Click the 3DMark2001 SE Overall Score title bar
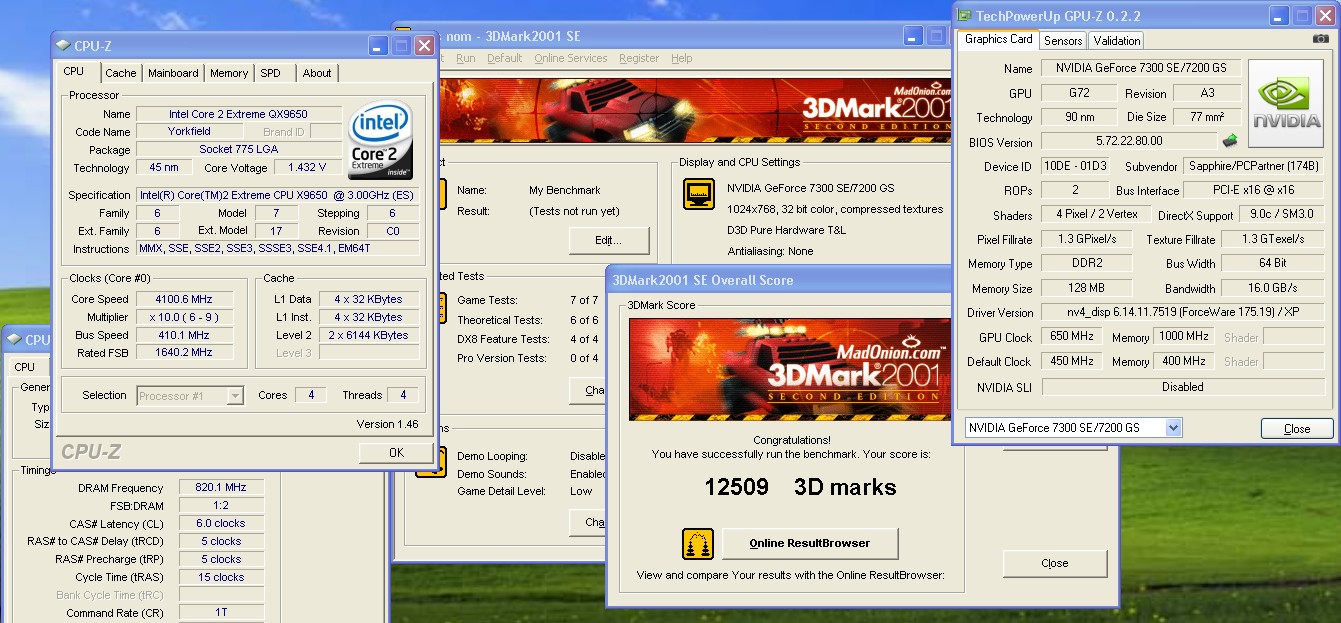The image size is (1341, 623). point(778,280)
